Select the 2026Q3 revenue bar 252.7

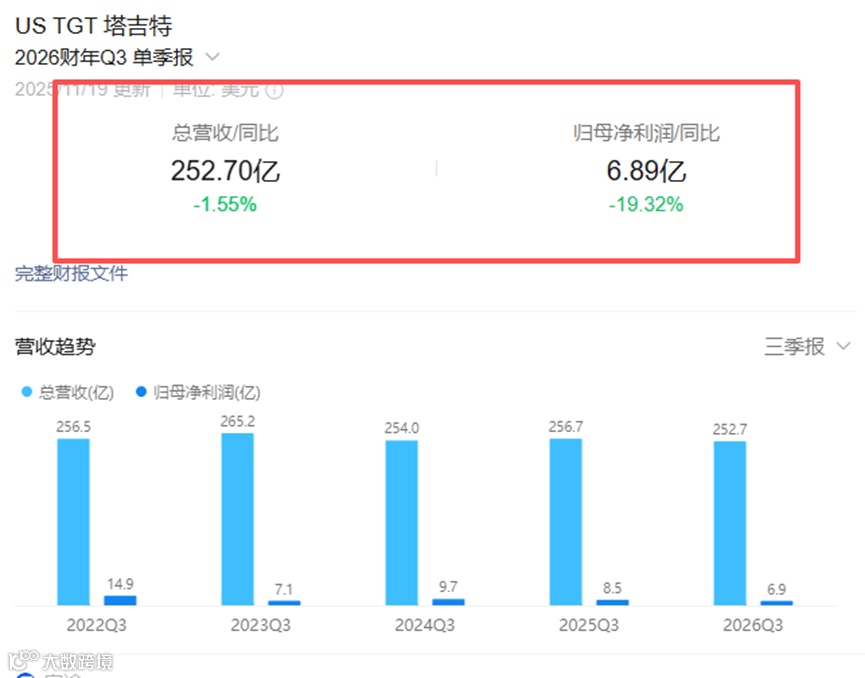point(730,523)
